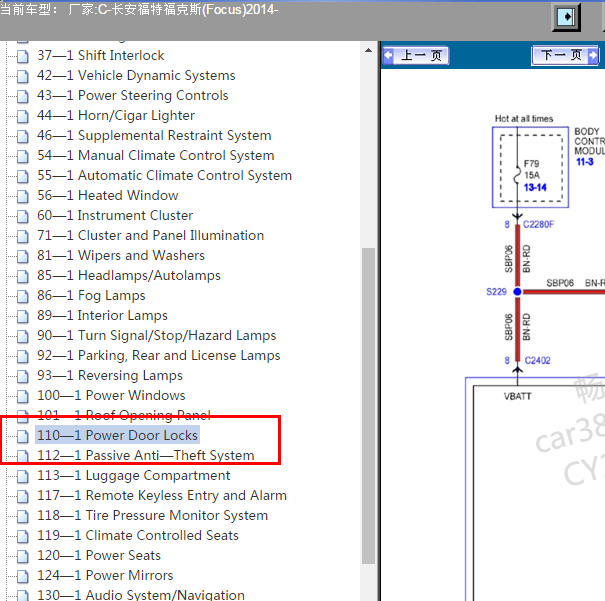
Task: Select 43—1 Power Steering Controls
Action: 132,96
